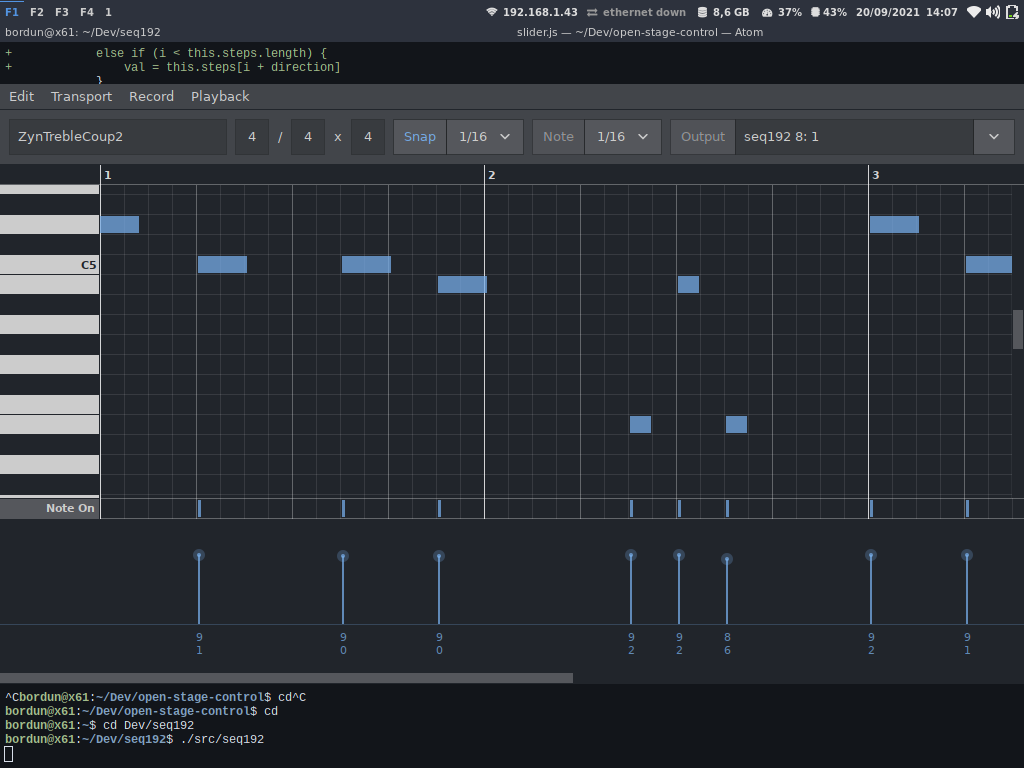This screenshot has height=768, width=1024.
Task: Open the Note 1/16 length dropdown
Action: click(623, 137)
